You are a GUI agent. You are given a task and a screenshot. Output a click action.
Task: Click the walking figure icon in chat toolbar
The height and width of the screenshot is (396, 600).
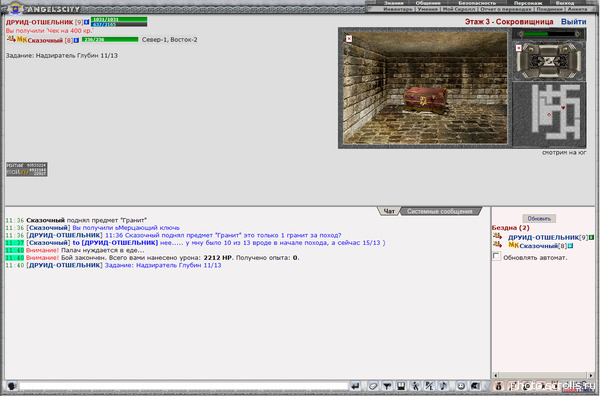click(415, 386)
